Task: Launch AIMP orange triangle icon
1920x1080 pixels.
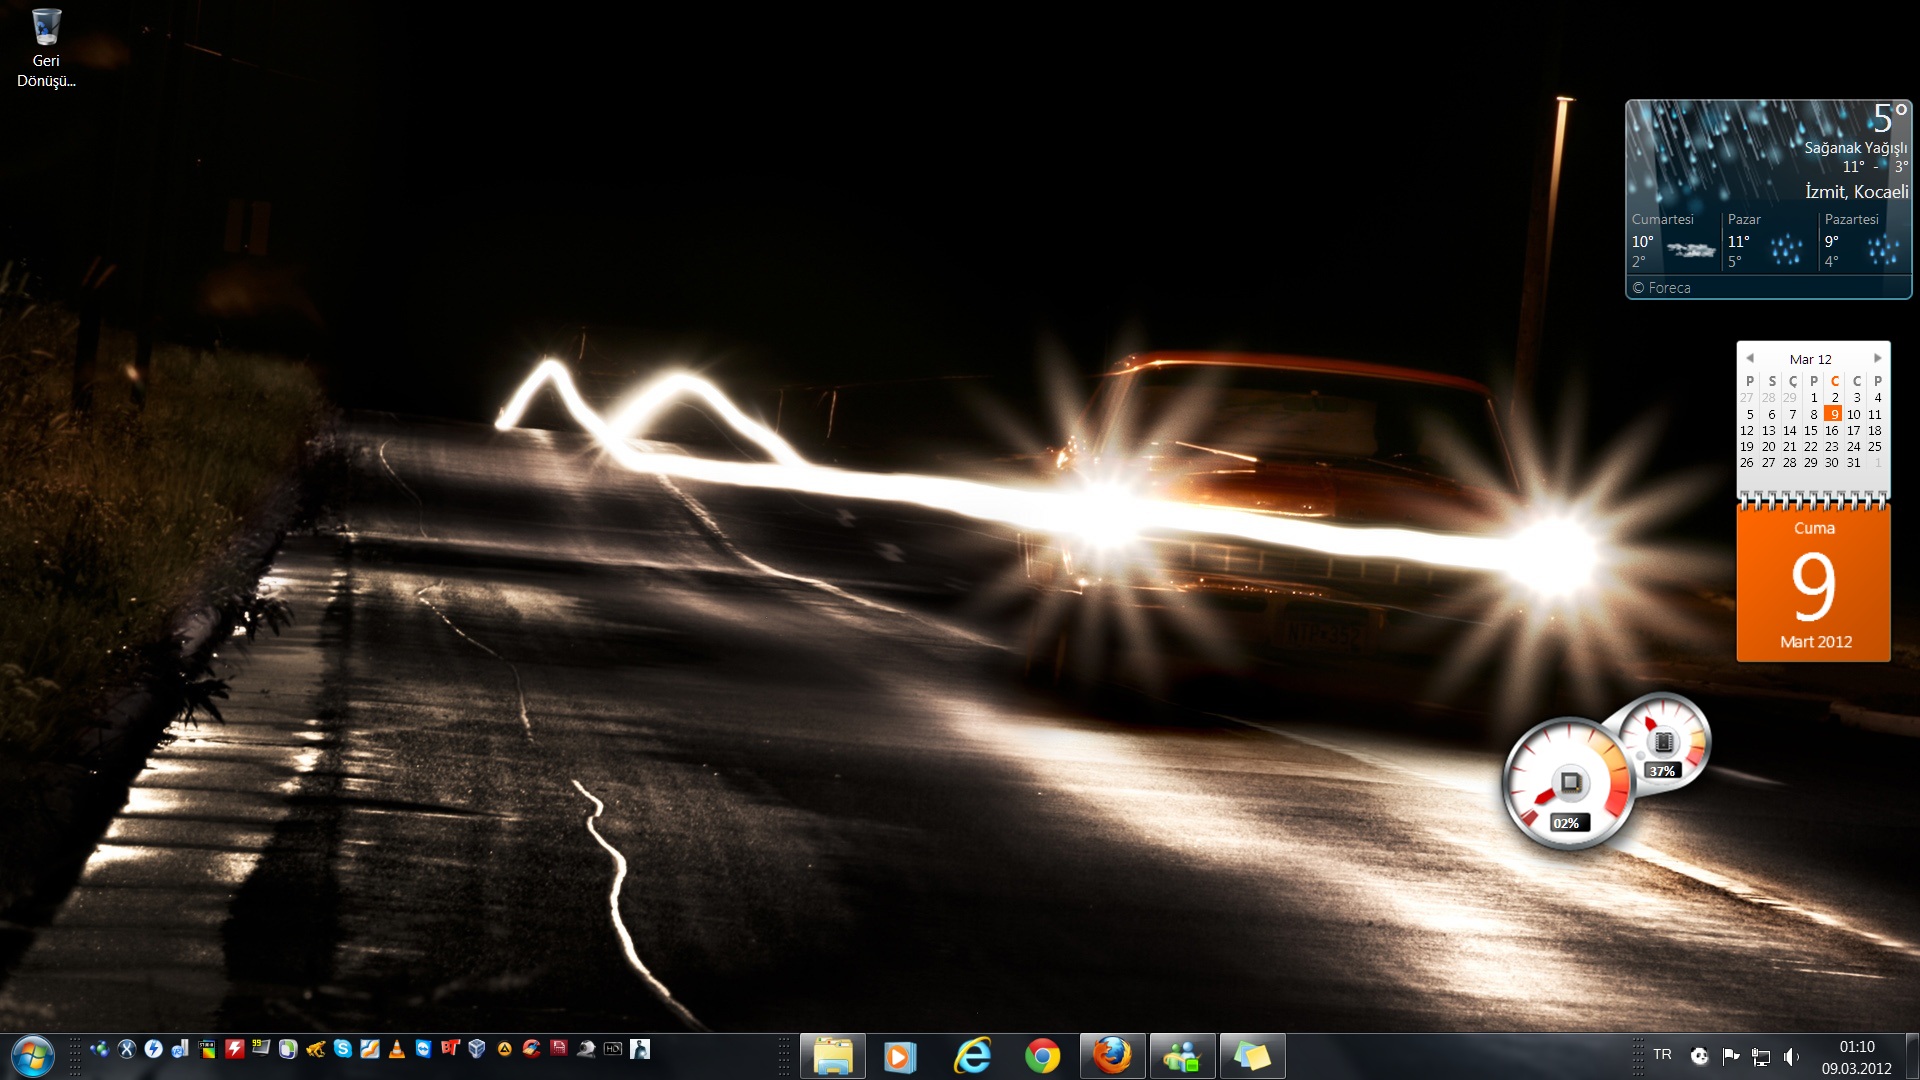Action: click(x=504, y=1049)
